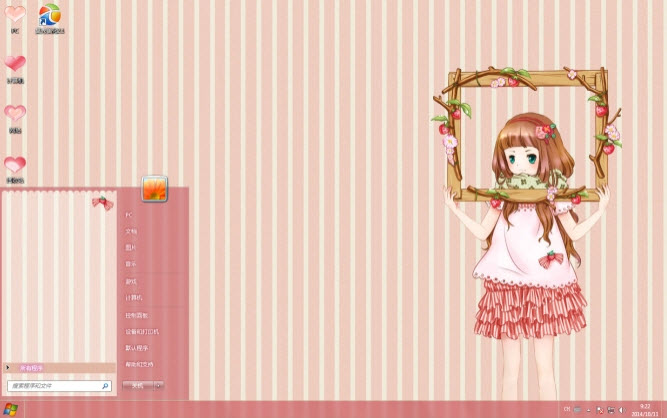This screenshot has width=667, height=418.
Task: Open 文档 (Documents) in Start menu
Action: click(x=131, y=231)
